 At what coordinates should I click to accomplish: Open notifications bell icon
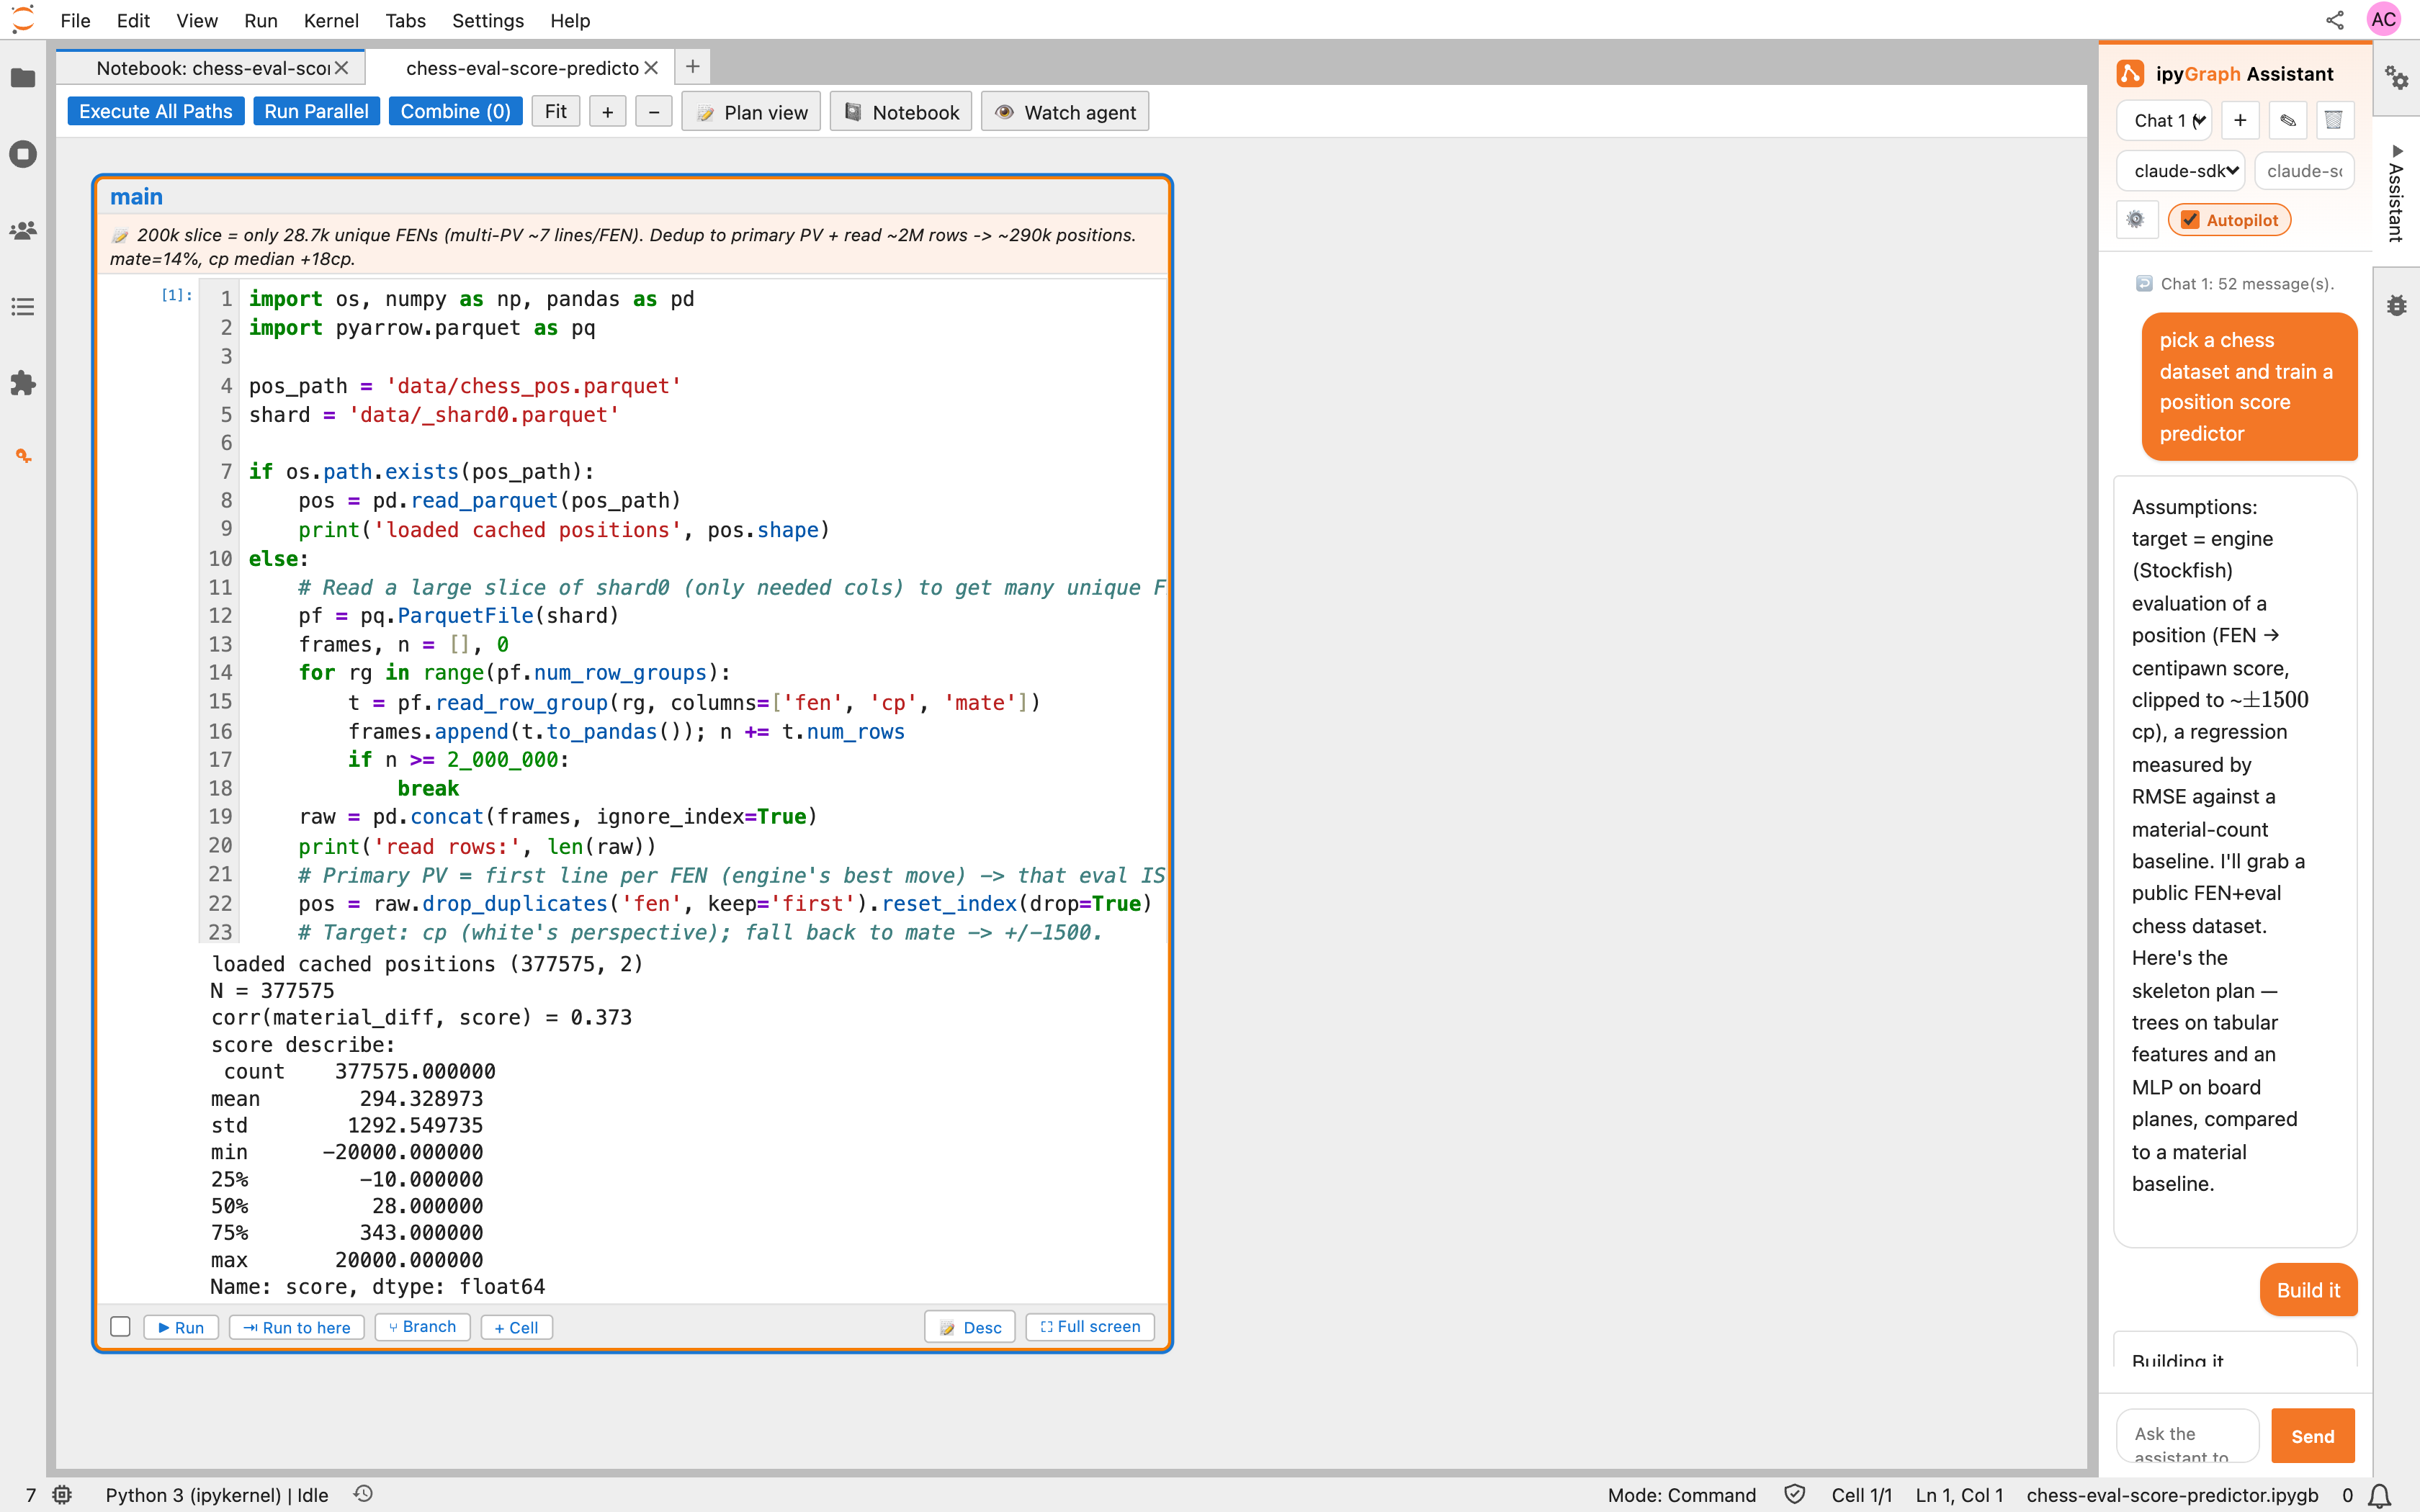point(2380,1496)
